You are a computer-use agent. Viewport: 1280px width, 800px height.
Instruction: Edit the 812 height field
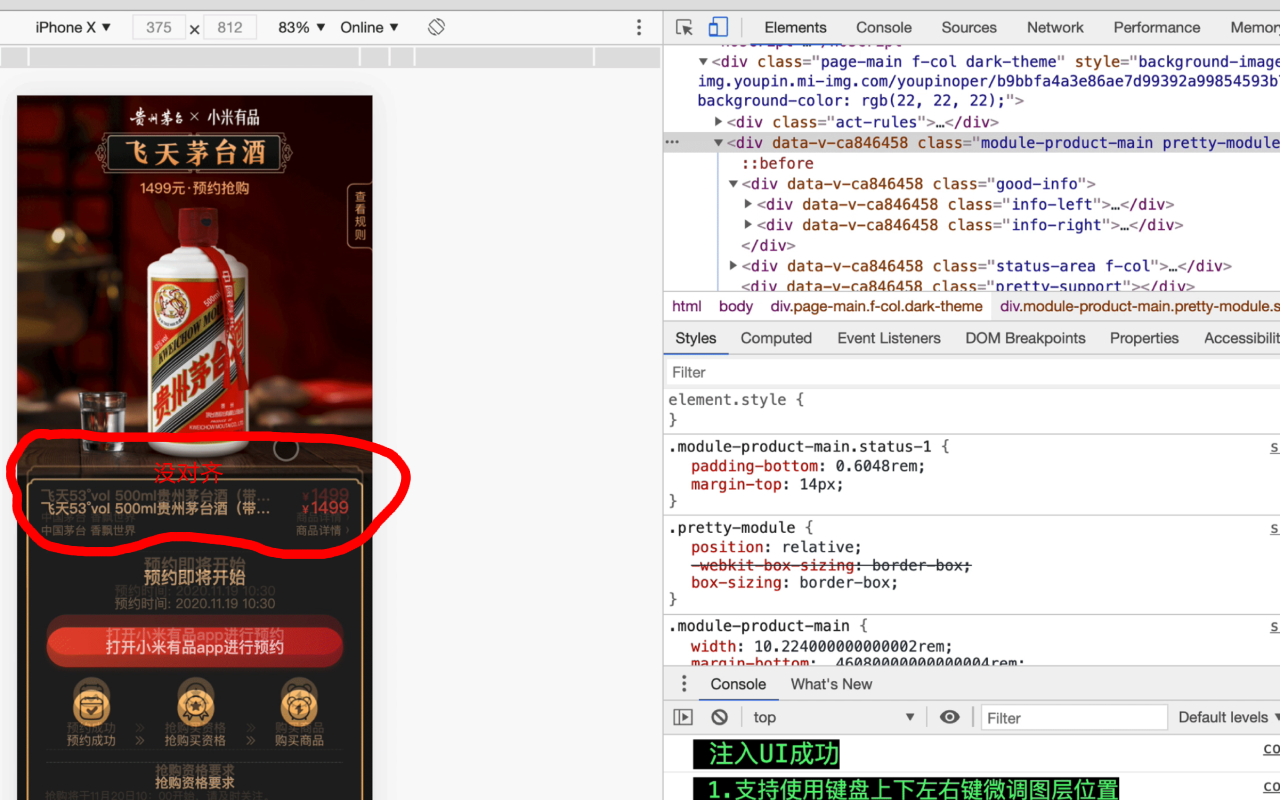point(230,27)
